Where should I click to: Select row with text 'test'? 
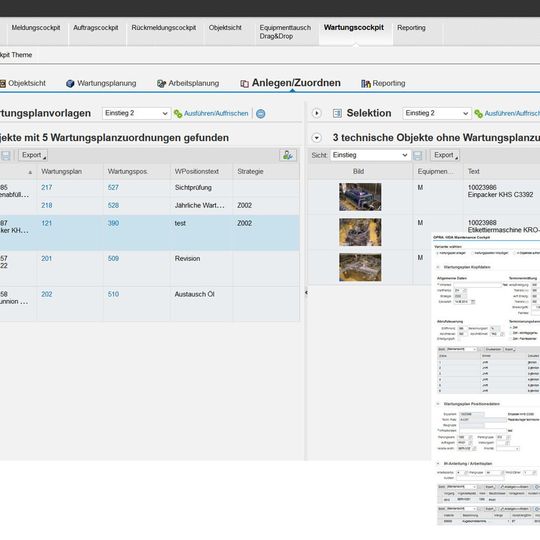(149, 233)
